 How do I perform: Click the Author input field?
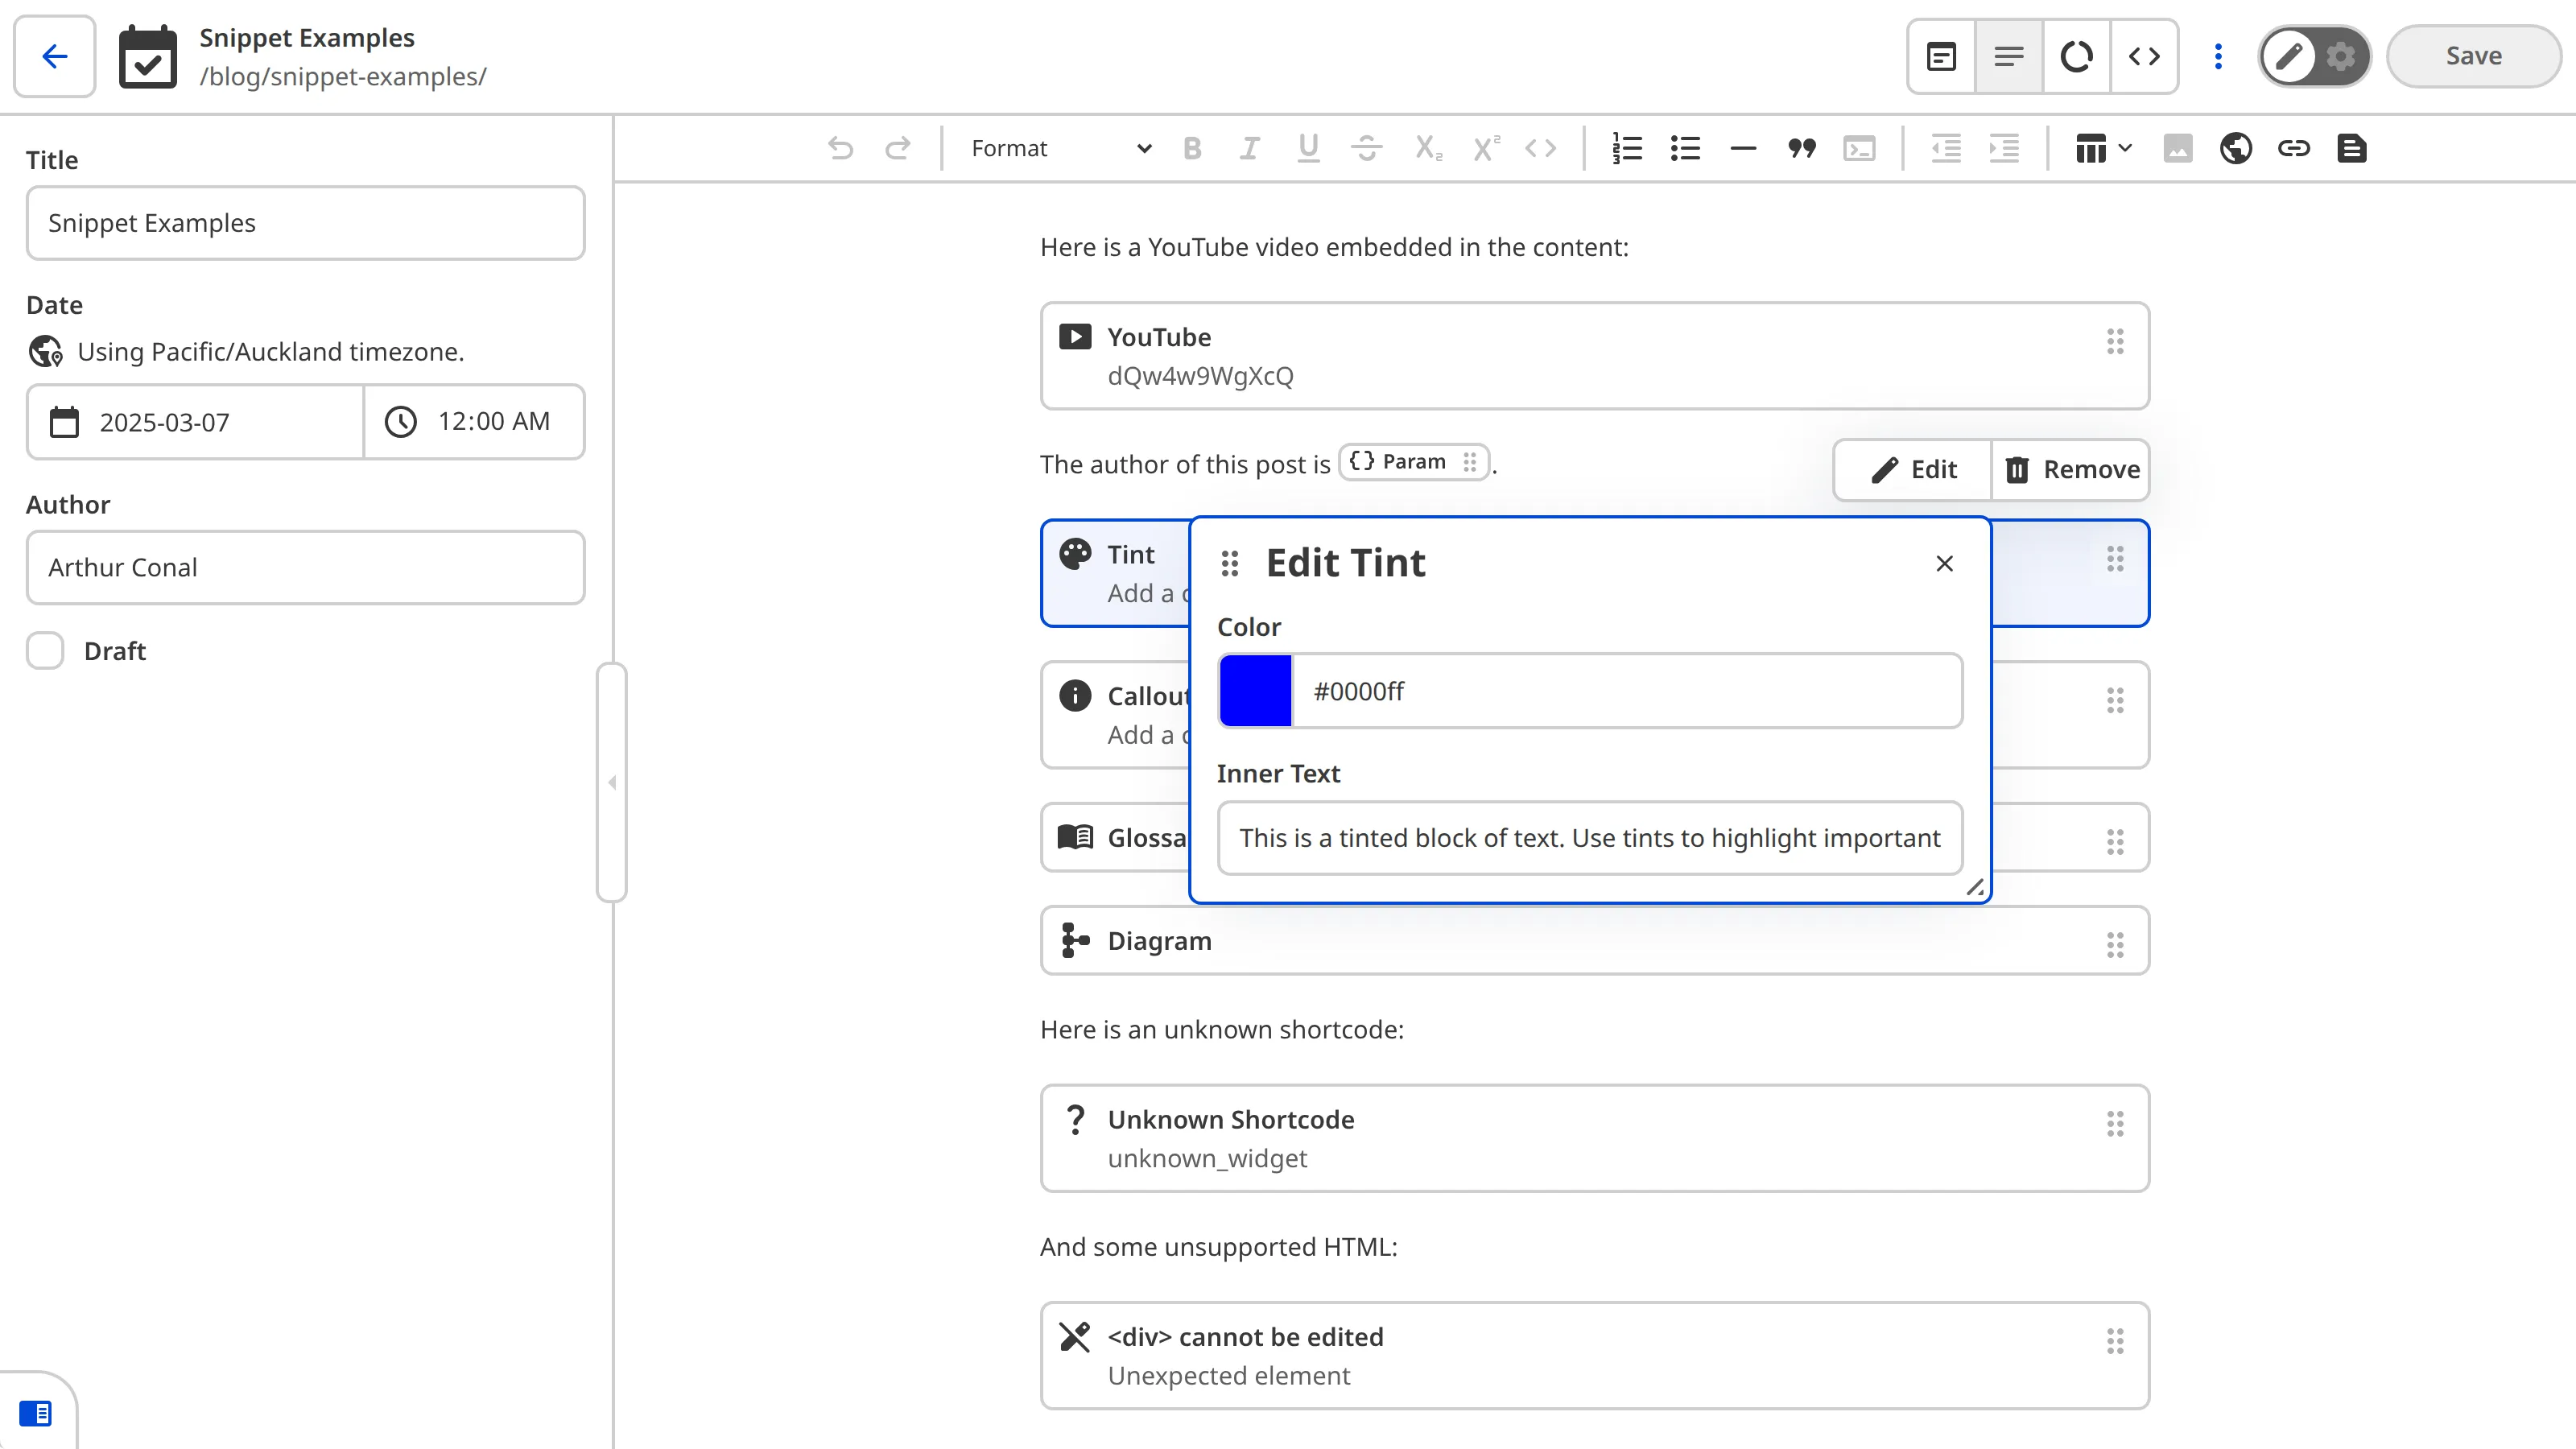click(305, 567)
